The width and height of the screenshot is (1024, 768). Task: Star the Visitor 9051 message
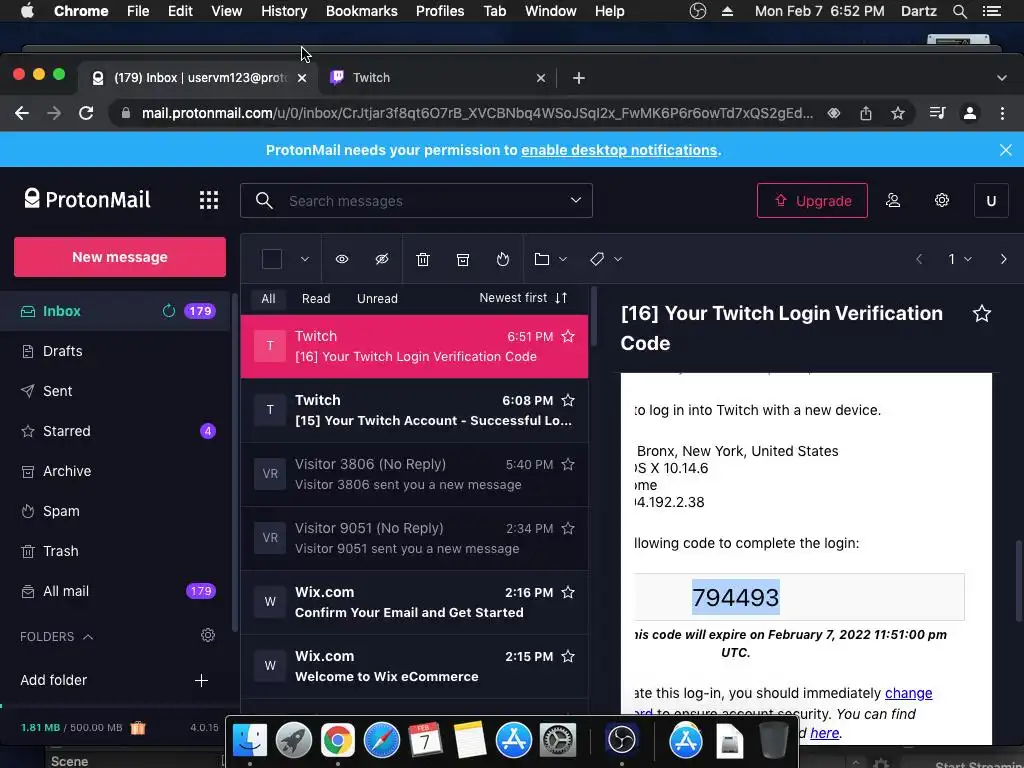568,528
